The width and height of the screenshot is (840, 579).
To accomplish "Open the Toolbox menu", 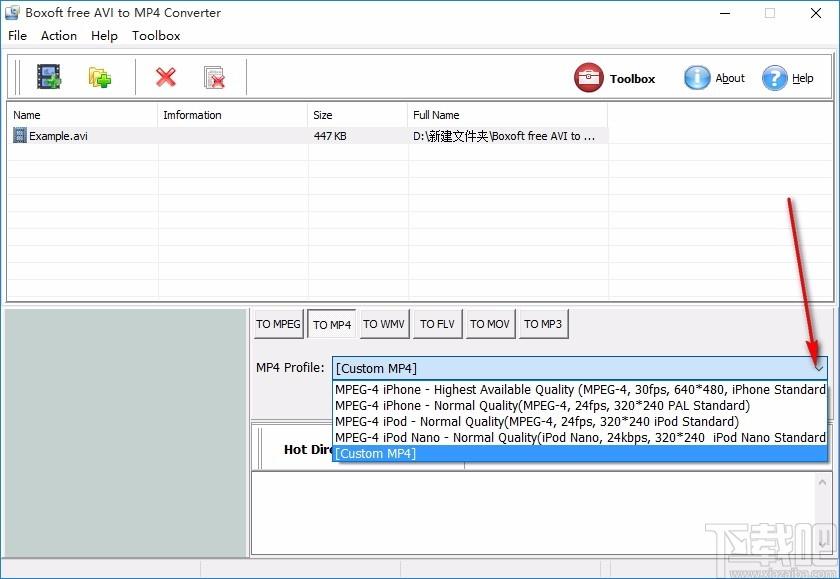I will click(x=156, y=36).
